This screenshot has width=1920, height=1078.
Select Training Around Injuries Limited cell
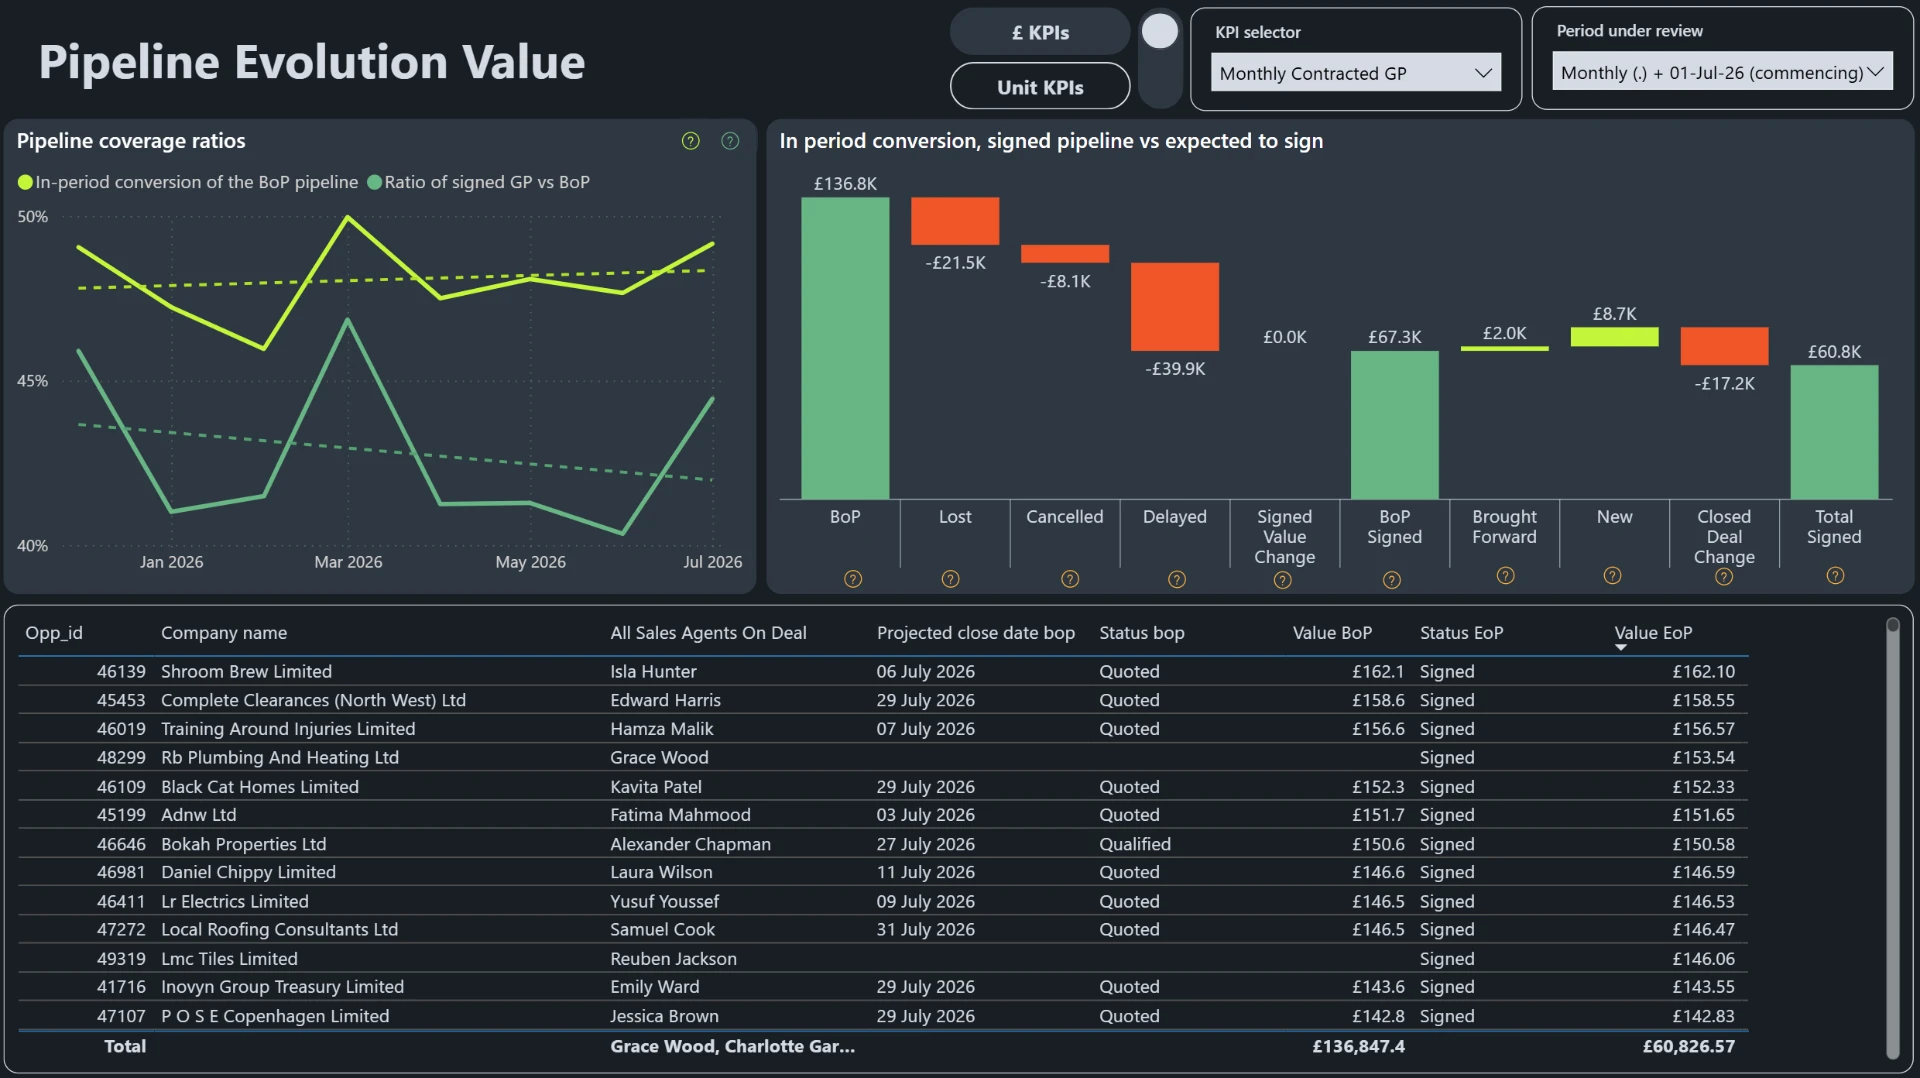288,729
